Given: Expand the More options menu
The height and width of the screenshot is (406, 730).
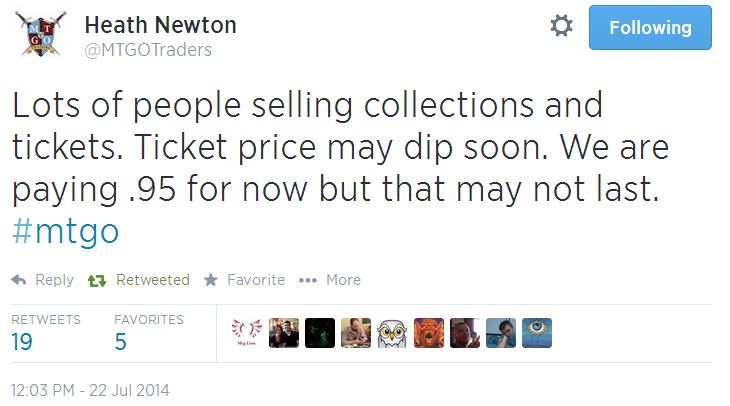Looking at the screenshot, I should pyautogui.click(x=330, y=280).
